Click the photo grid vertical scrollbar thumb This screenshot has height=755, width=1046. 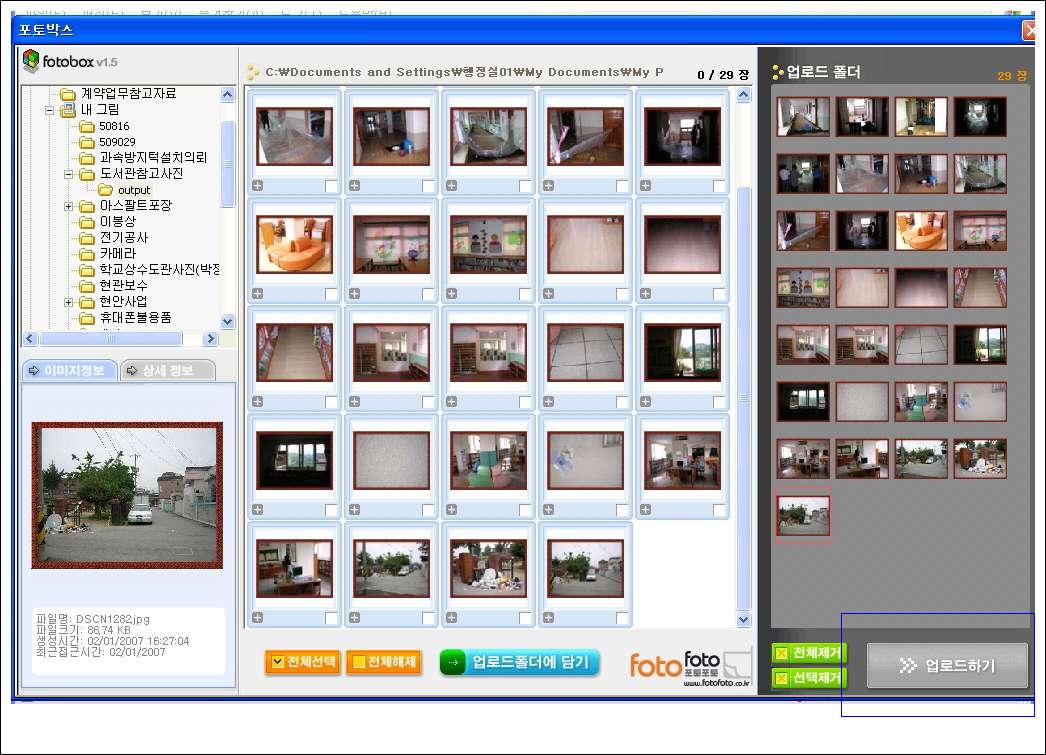click(x=744, y=398)
